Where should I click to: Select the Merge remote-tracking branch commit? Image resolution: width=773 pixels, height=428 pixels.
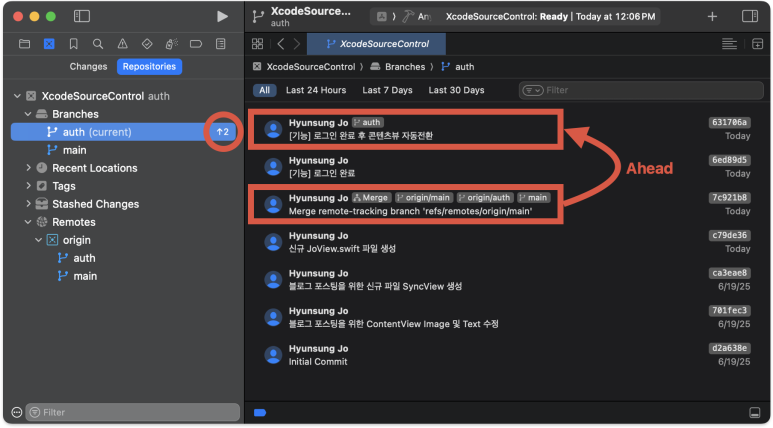coord(508,204)
